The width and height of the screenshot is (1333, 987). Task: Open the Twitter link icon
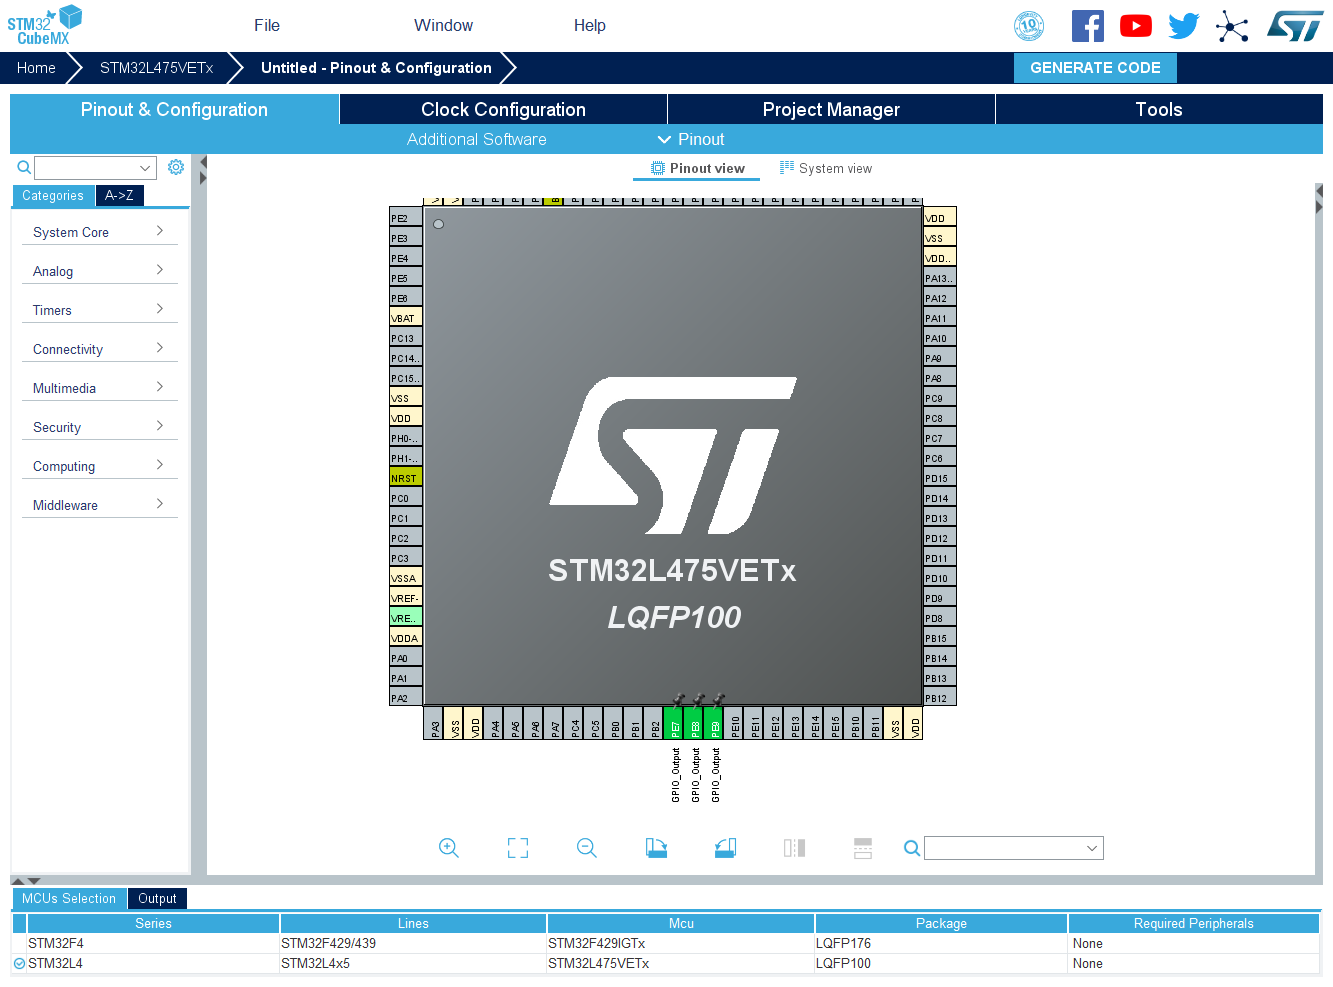click(x=1184, y=26)
